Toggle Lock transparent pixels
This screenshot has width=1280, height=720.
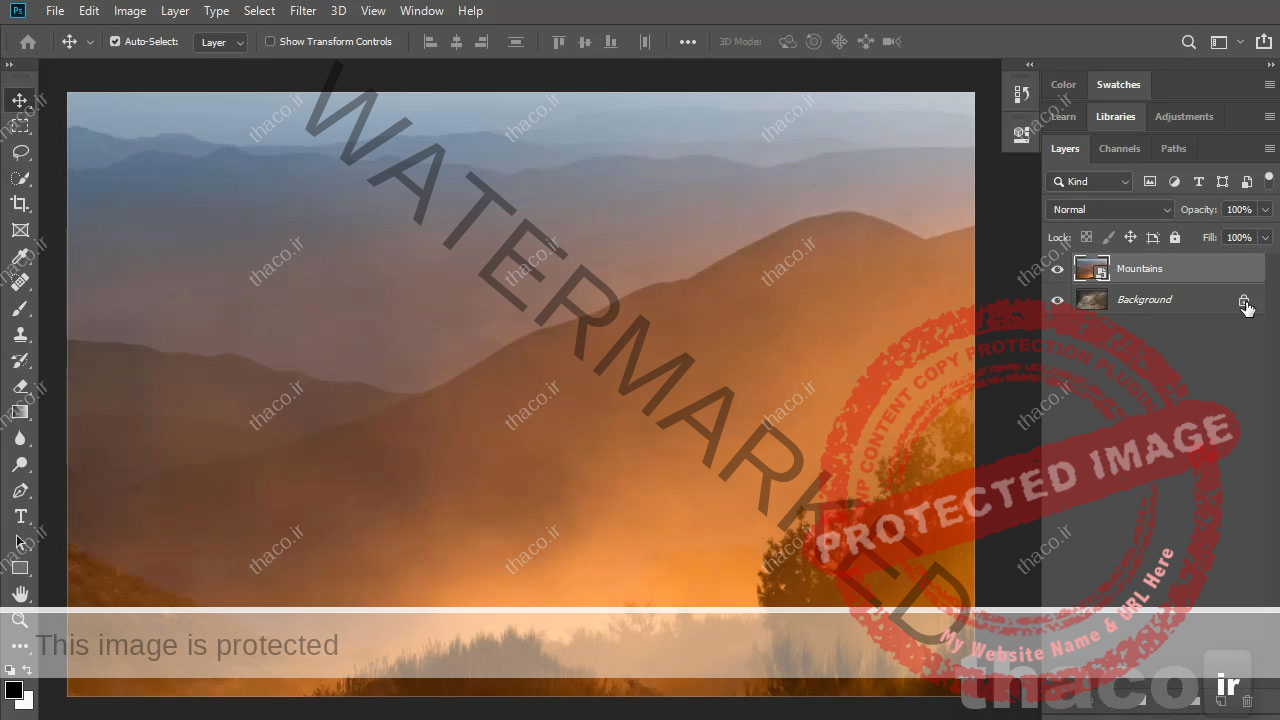coord(1087,237)
